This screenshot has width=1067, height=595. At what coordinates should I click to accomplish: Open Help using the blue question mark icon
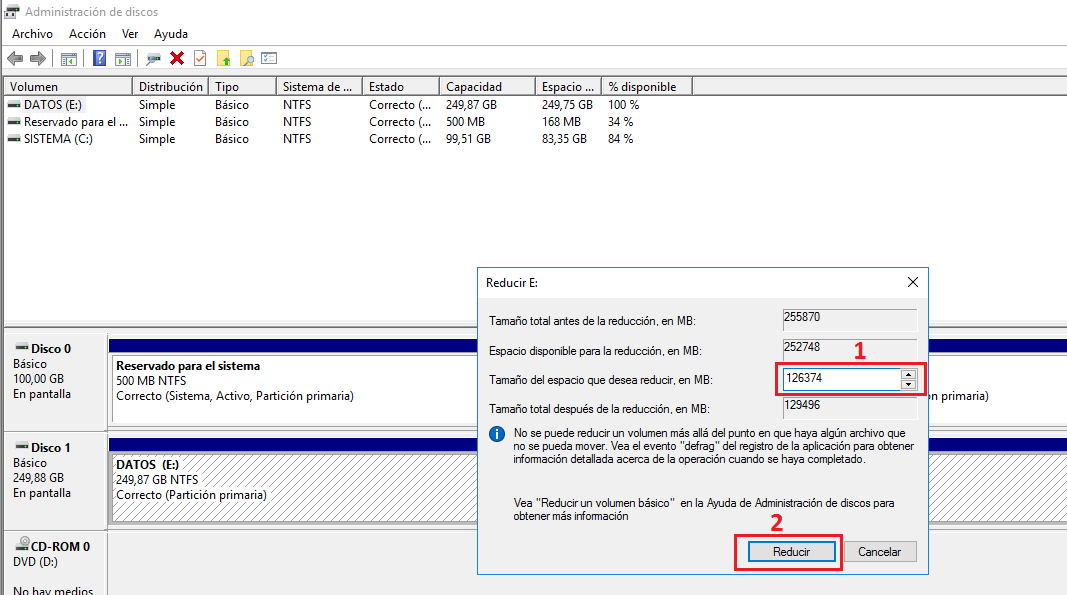point(97,58)
